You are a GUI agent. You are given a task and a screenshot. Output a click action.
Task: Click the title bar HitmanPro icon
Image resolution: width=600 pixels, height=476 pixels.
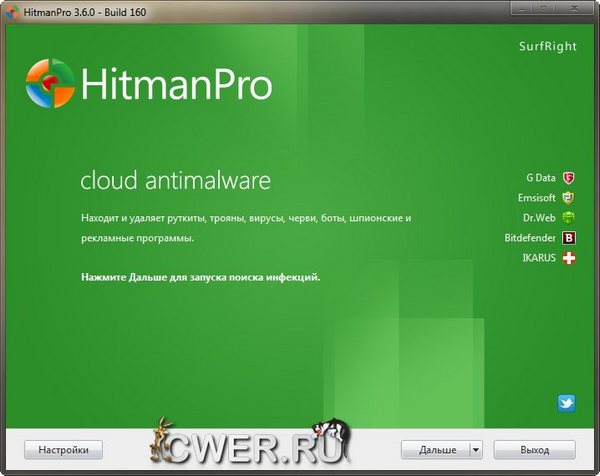tap(12, 12)
